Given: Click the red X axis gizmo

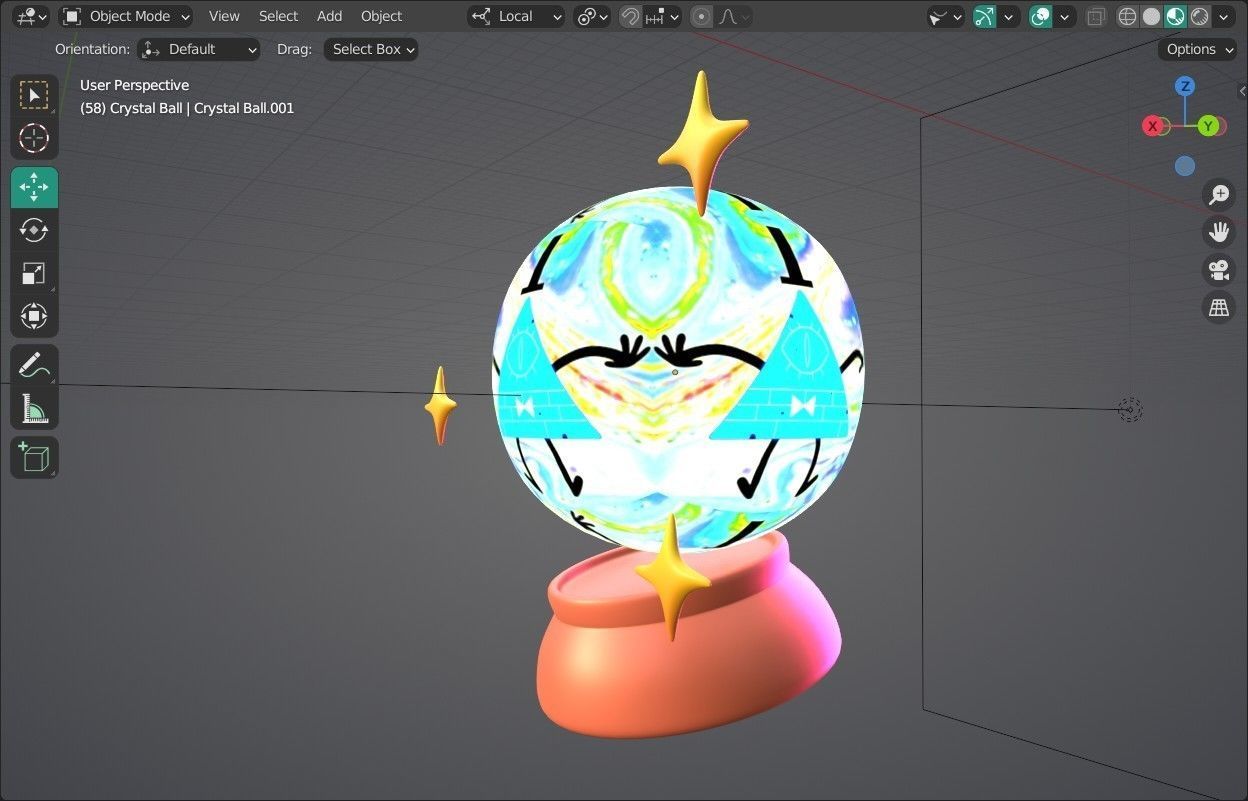Looking at the screenshot, I should tap(1153, 126).
